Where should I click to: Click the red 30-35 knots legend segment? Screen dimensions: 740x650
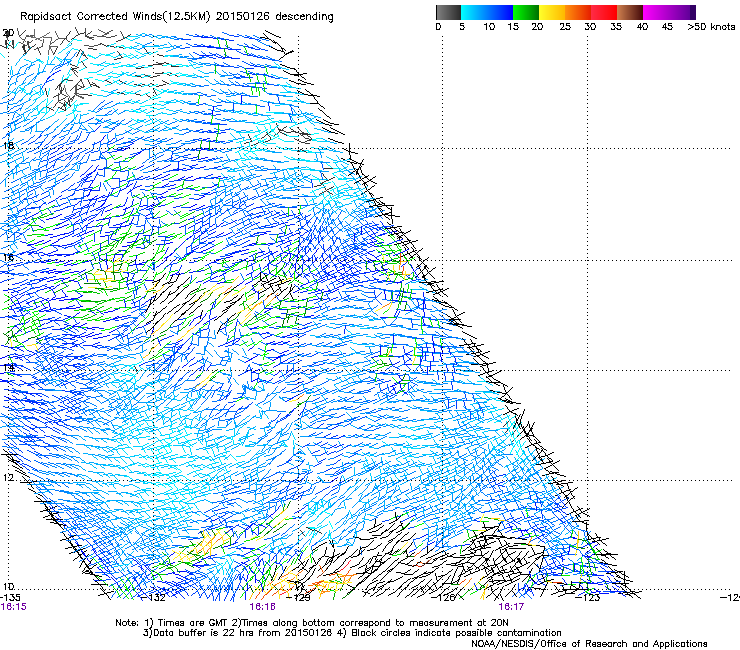(x=604, y=12)
